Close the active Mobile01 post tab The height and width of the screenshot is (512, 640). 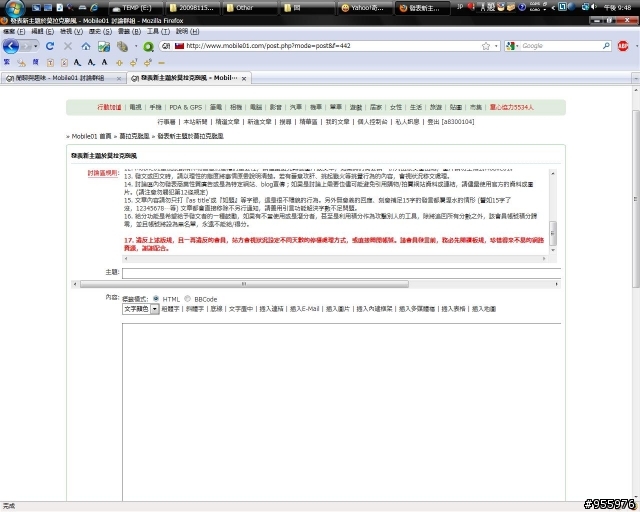[x=244, y=78]
